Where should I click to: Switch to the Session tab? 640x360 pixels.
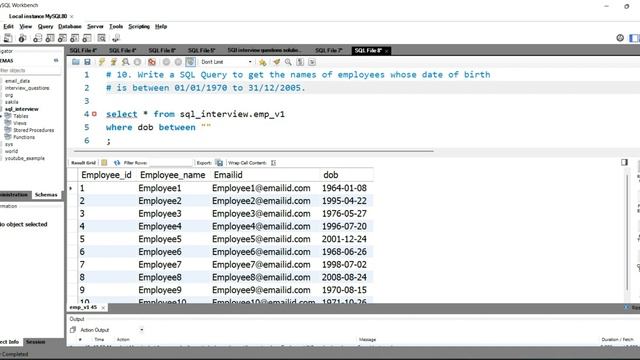[x=36, y=342]
